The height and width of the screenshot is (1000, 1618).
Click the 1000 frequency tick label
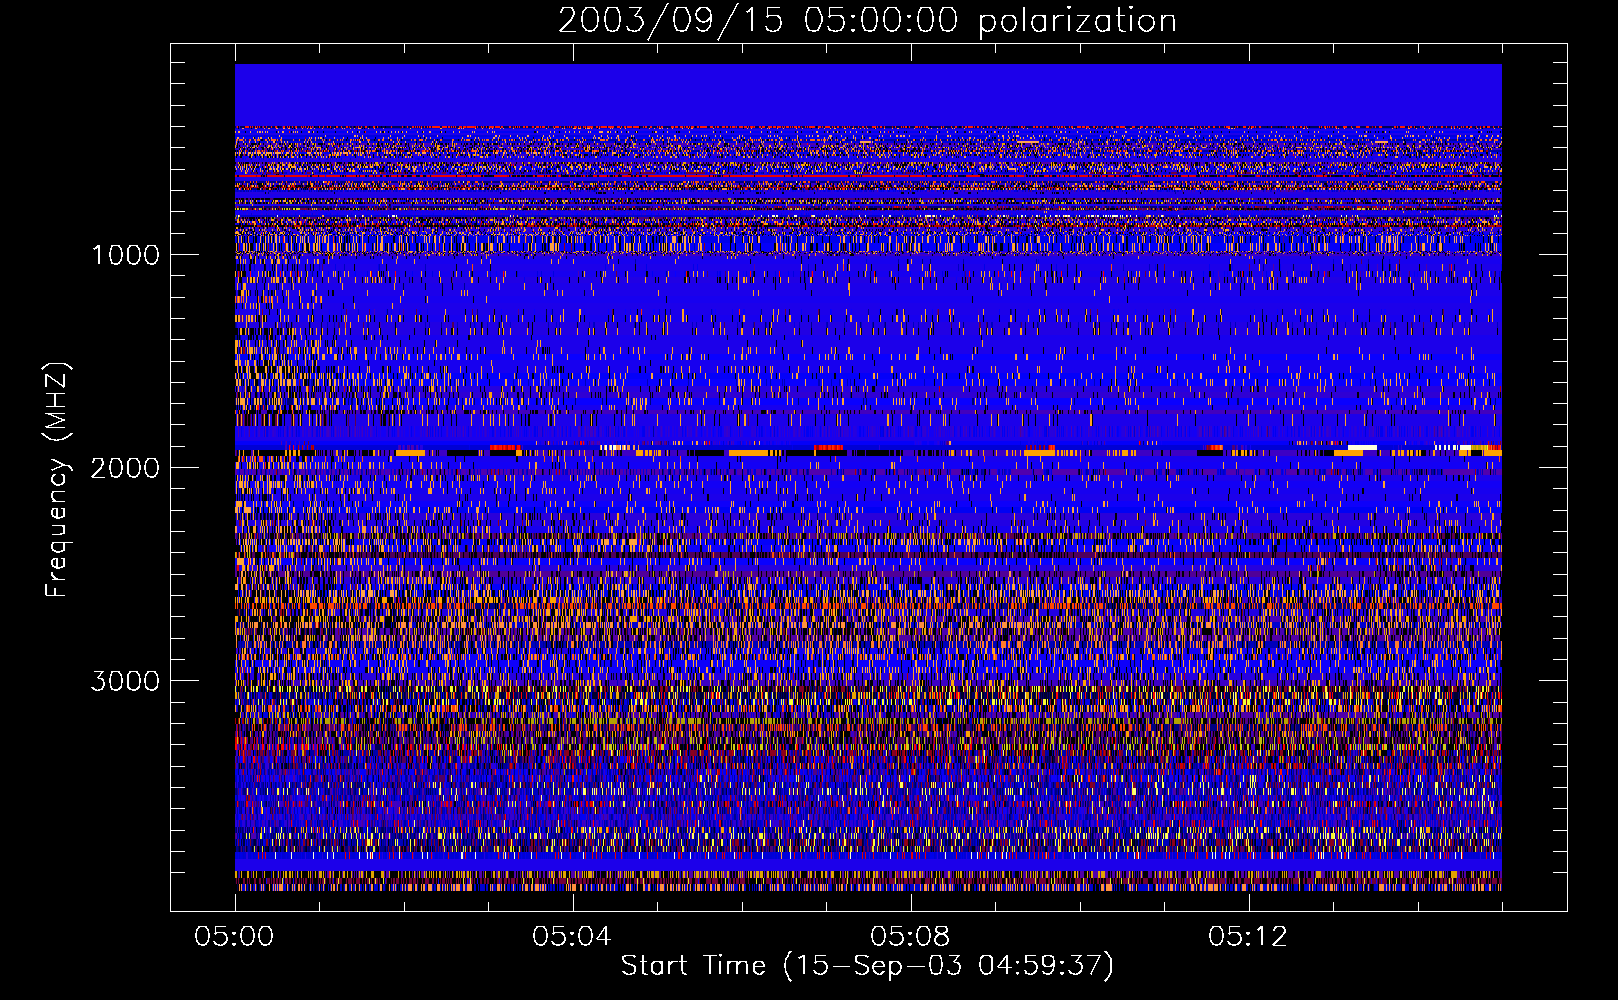tap(125, 255)
